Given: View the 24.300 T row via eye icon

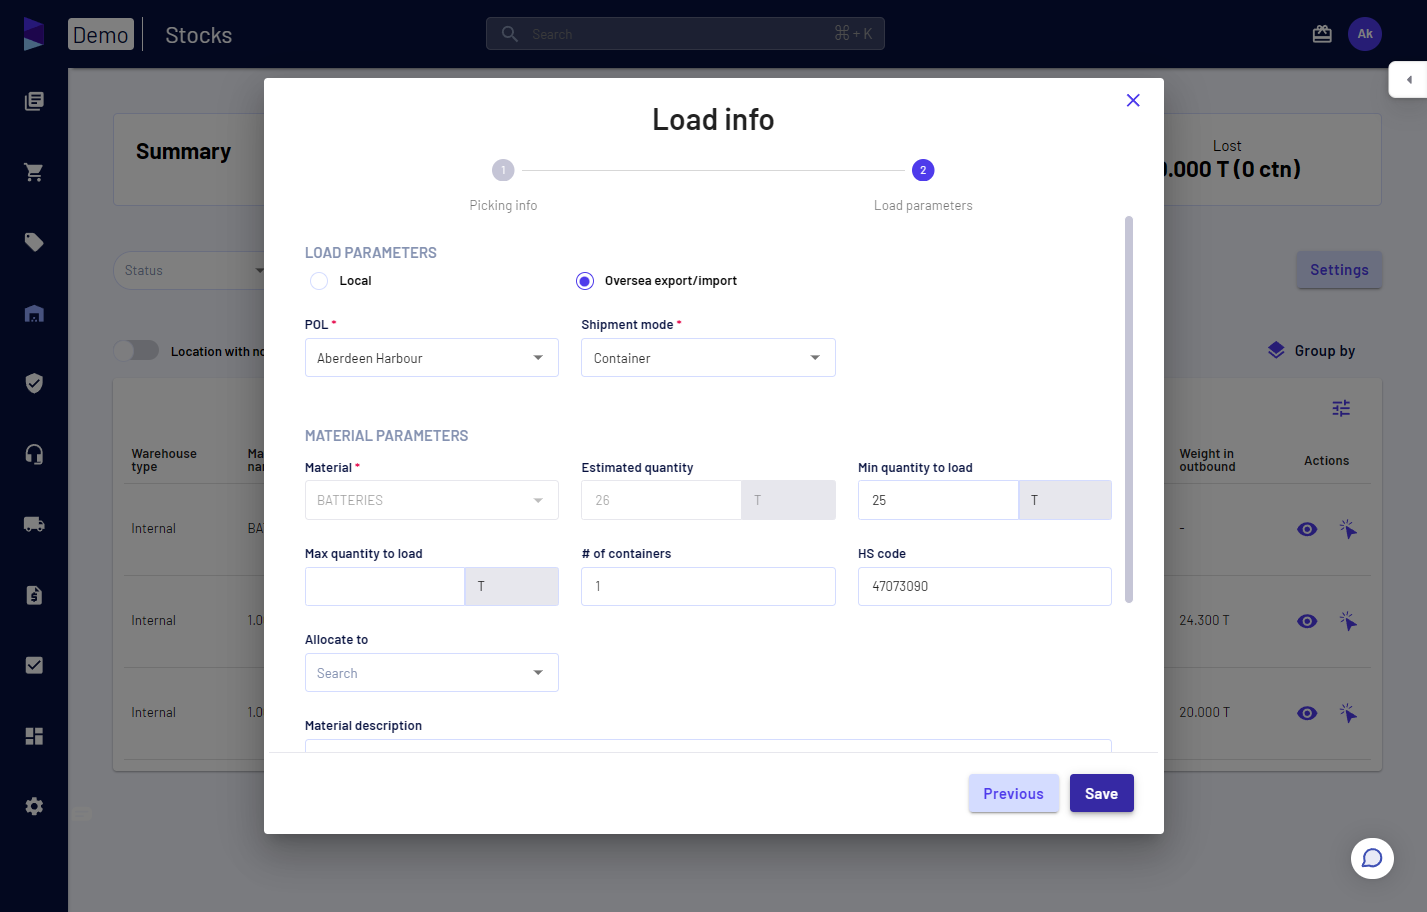Looking at the screenshot, I should pos(1307,621).
